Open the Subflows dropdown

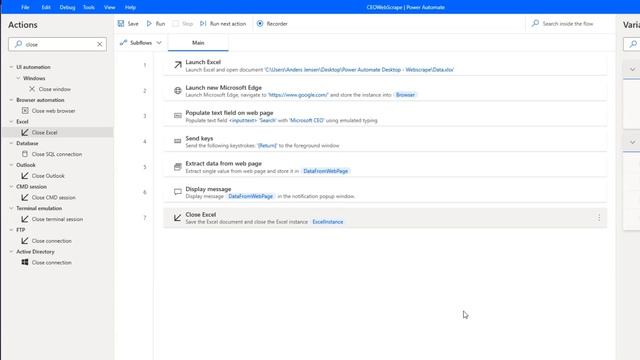141,42
